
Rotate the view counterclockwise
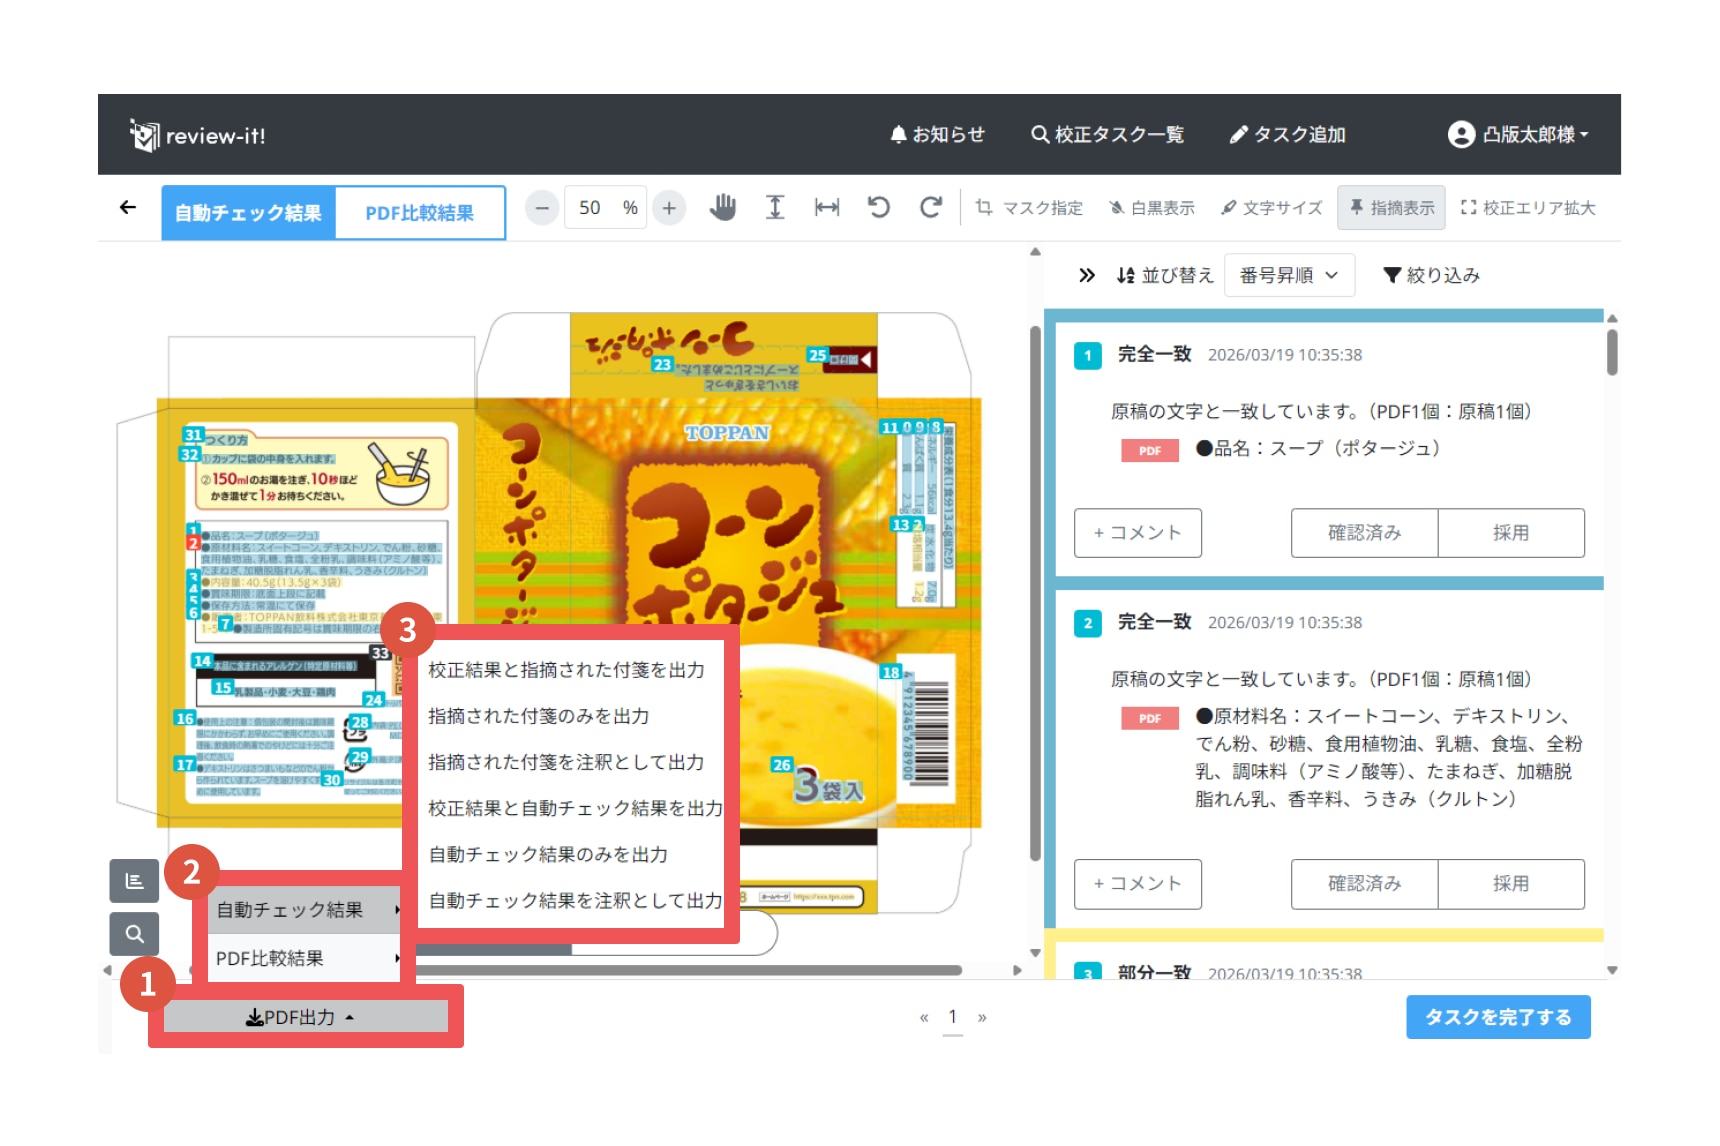coord(879,208)
